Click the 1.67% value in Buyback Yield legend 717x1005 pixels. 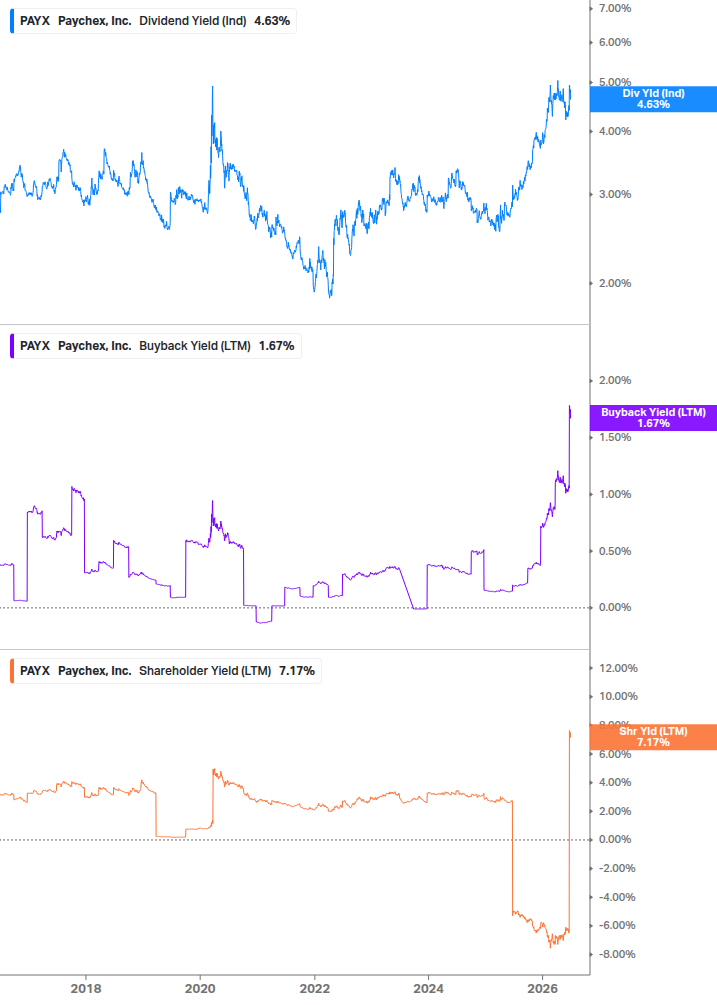pos(277,346)
